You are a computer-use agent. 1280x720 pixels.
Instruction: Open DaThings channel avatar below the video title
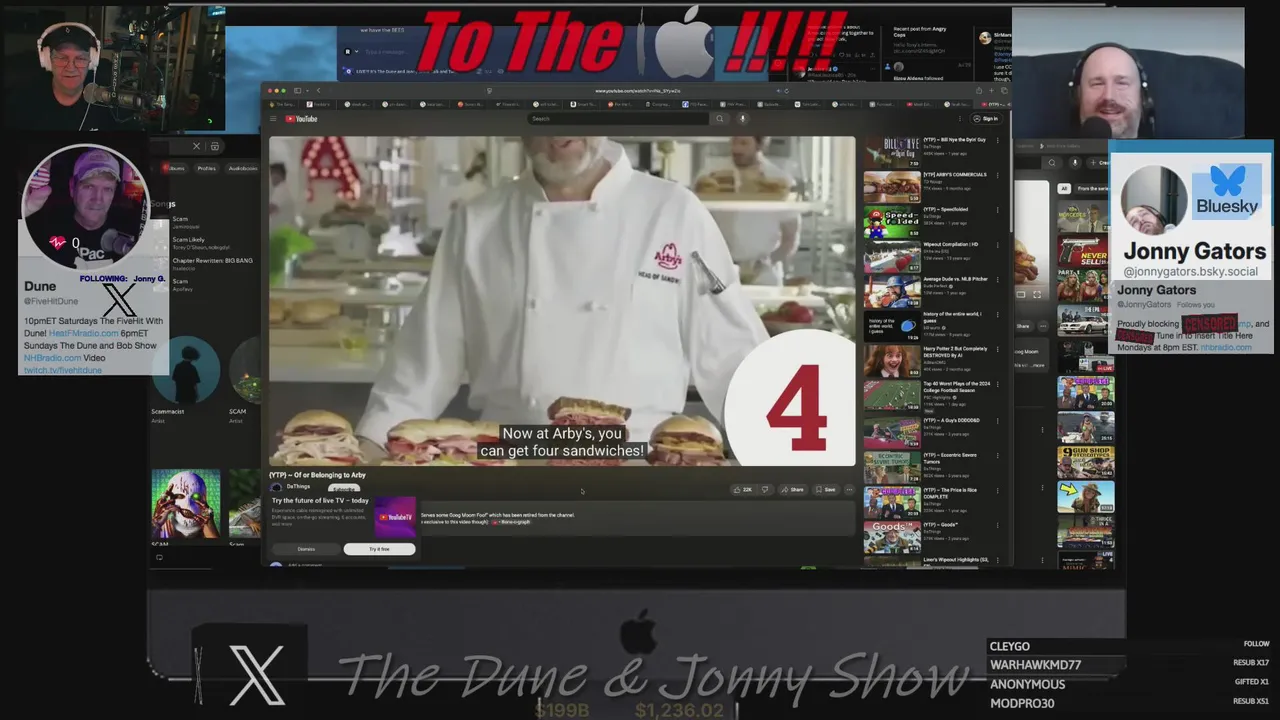coord(277,488)
